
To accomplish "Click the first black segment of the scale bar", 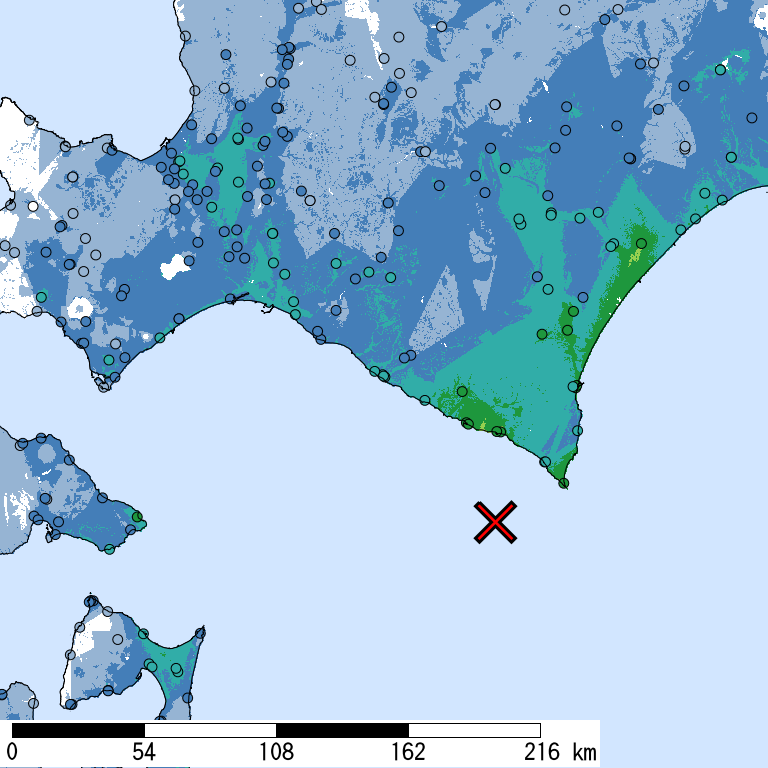I will [78, 730].
